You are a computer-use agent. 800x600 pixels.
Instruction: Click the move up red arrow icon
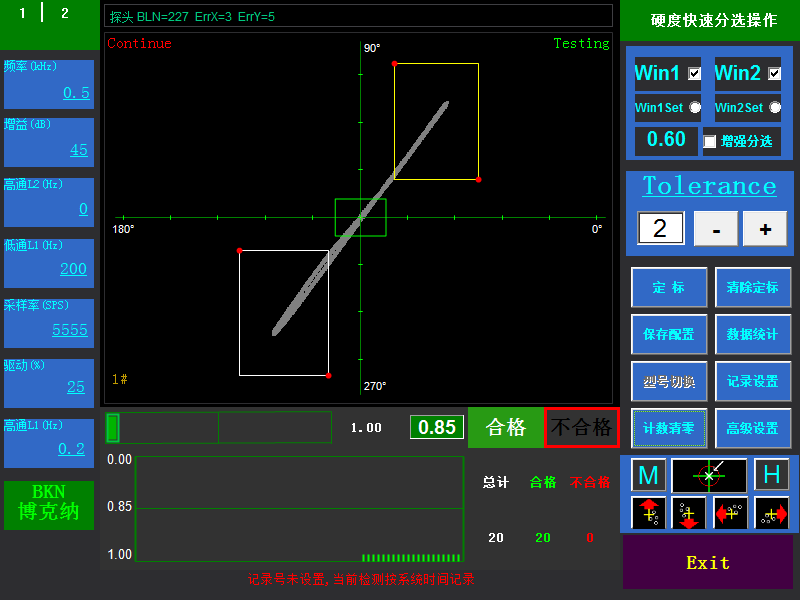tap(649, 513)
